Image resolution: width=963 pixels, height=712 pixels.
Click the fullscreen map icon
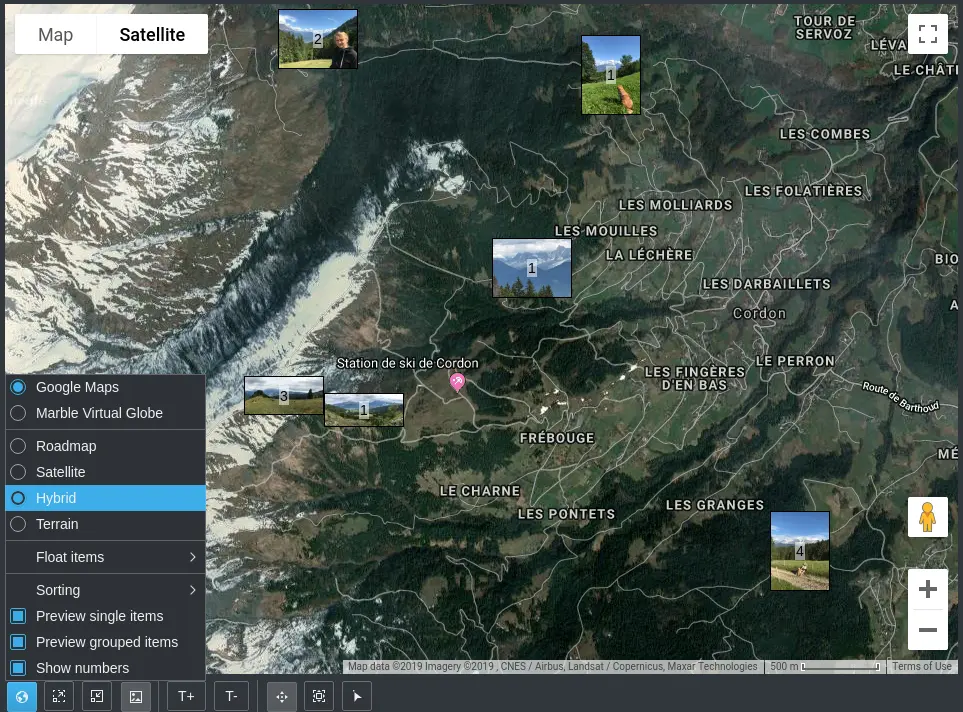928,33
